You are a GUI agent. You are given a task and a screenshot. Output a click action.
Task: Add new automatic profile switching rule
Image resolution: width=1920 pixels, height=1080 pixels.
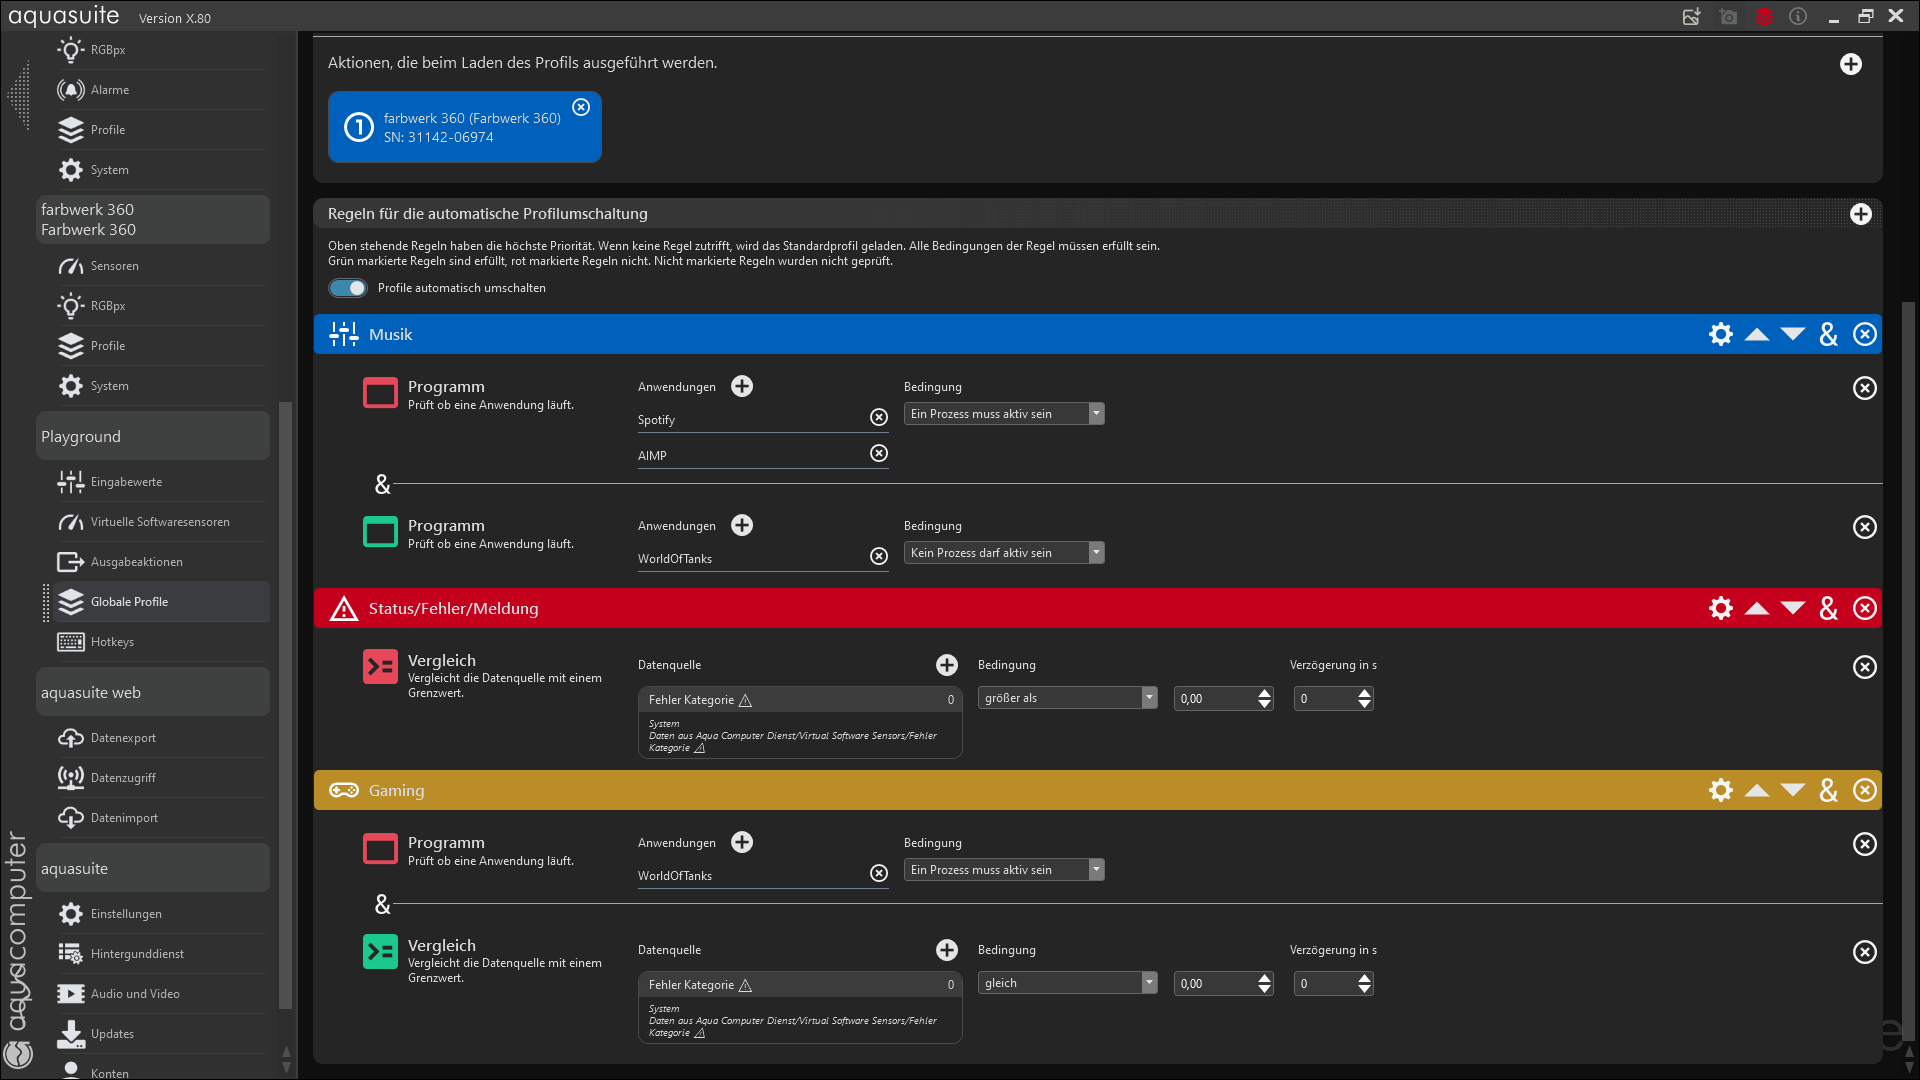click(x=1860, y=214)
